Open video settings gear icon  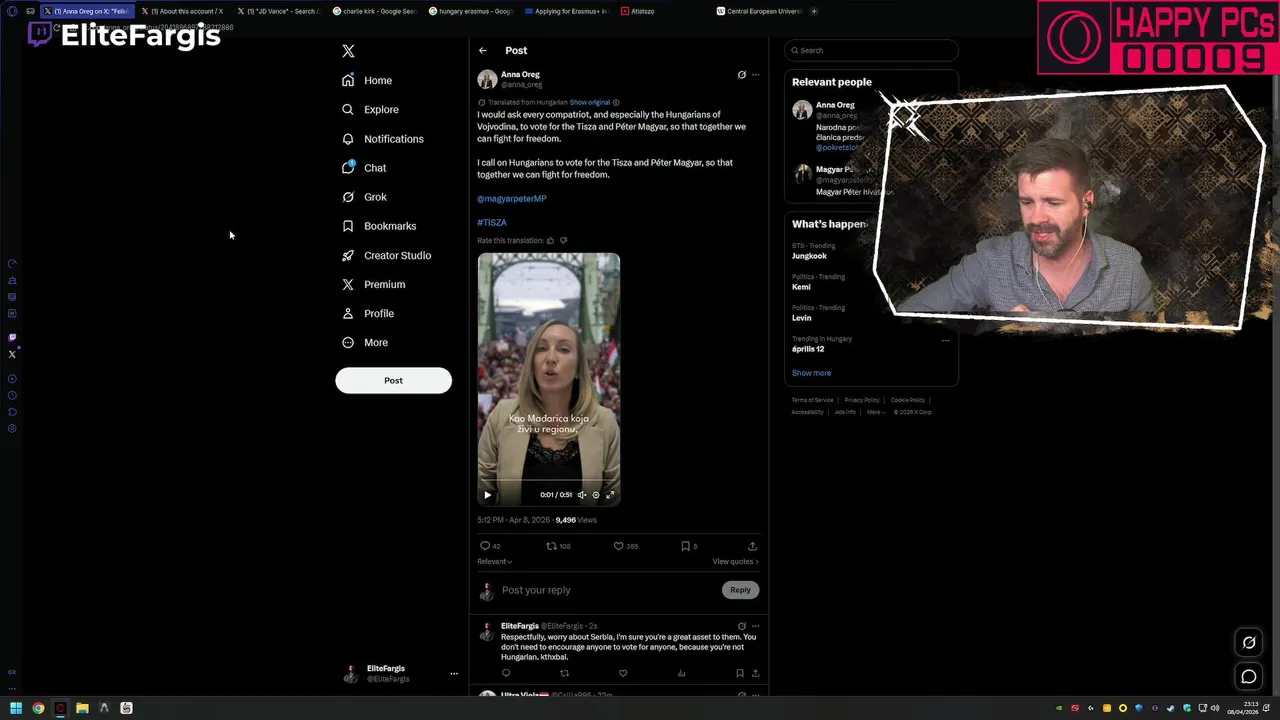(596, 495)
